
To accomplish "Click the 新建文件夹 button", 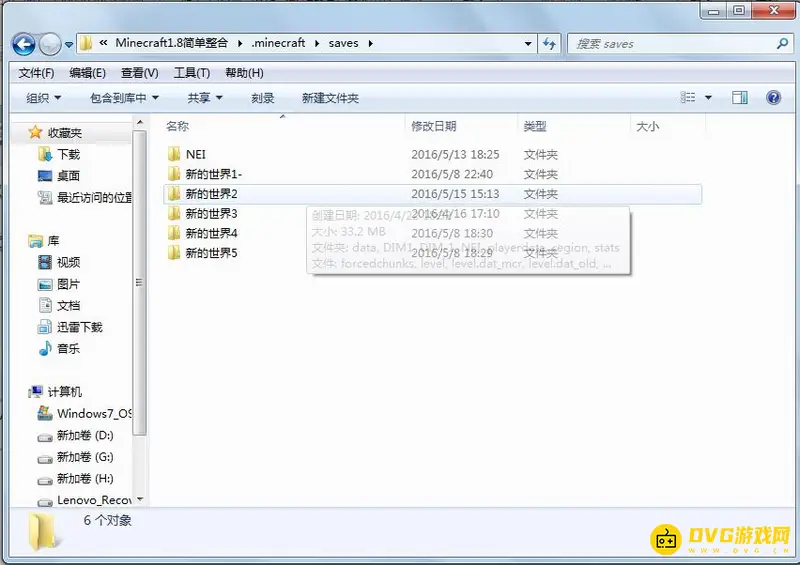I will (330, 98).
